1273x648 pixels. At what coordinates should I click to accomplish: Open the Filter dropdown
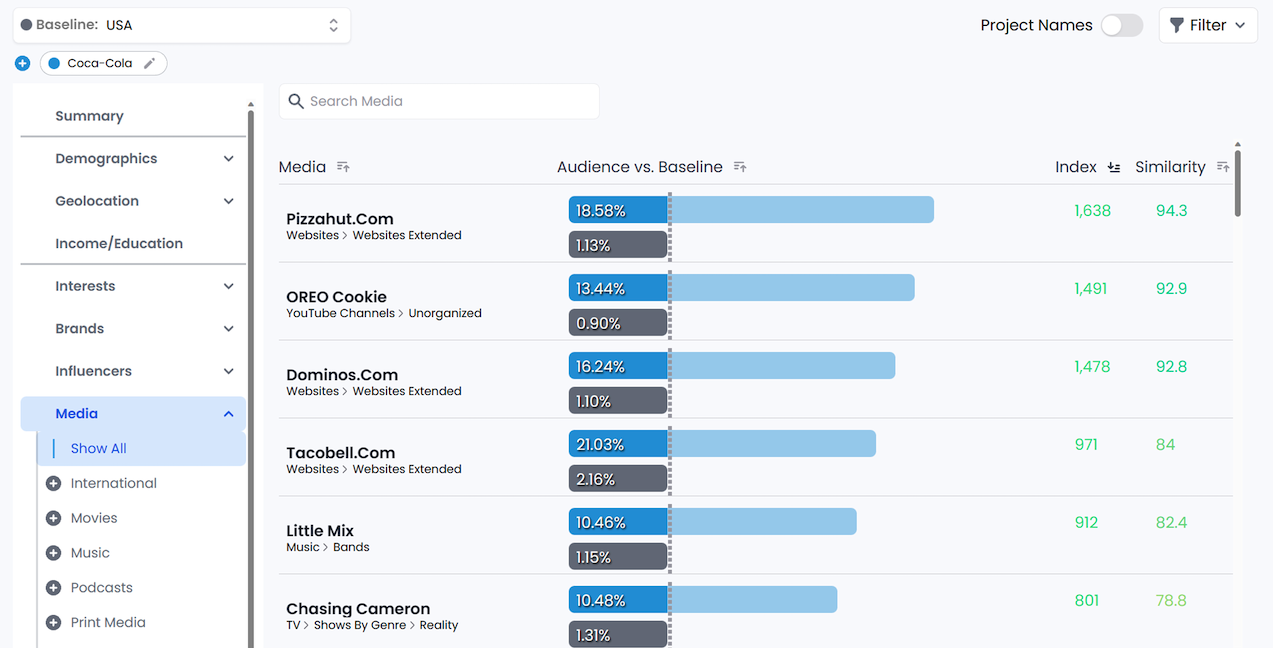click(x=1208, y=25)
